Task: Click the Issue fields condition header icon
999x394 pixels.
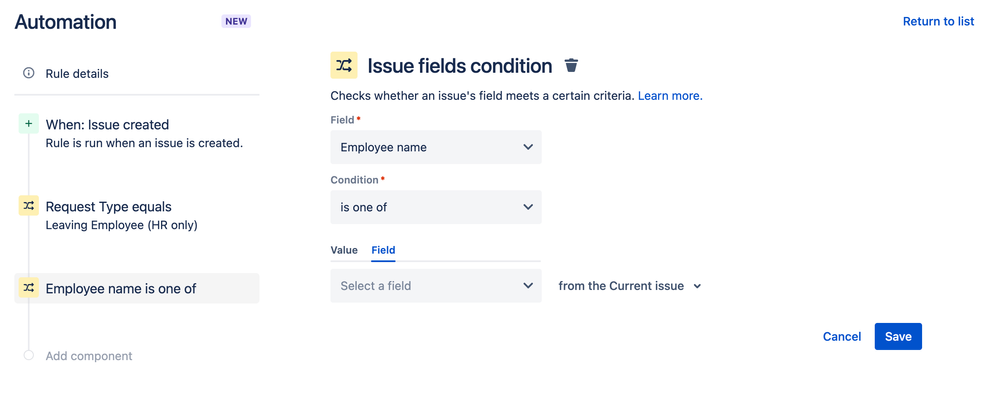Action: (x=344, y=65)
